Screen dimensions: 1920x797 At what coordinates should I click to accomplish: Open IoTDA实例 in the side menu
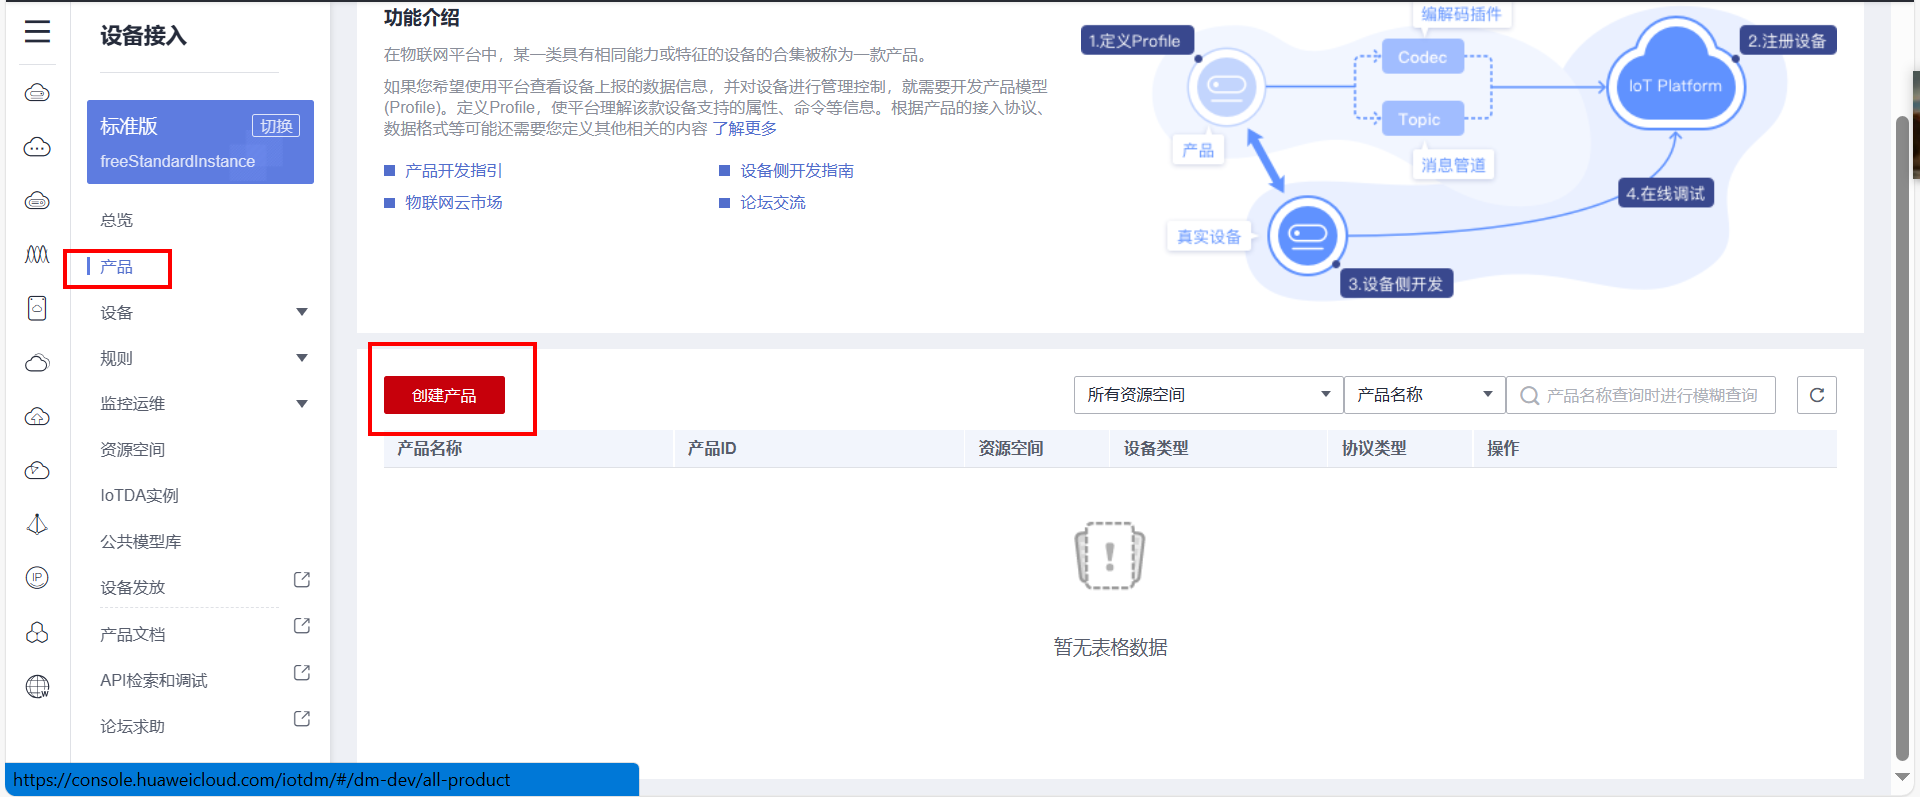[140, 496]
